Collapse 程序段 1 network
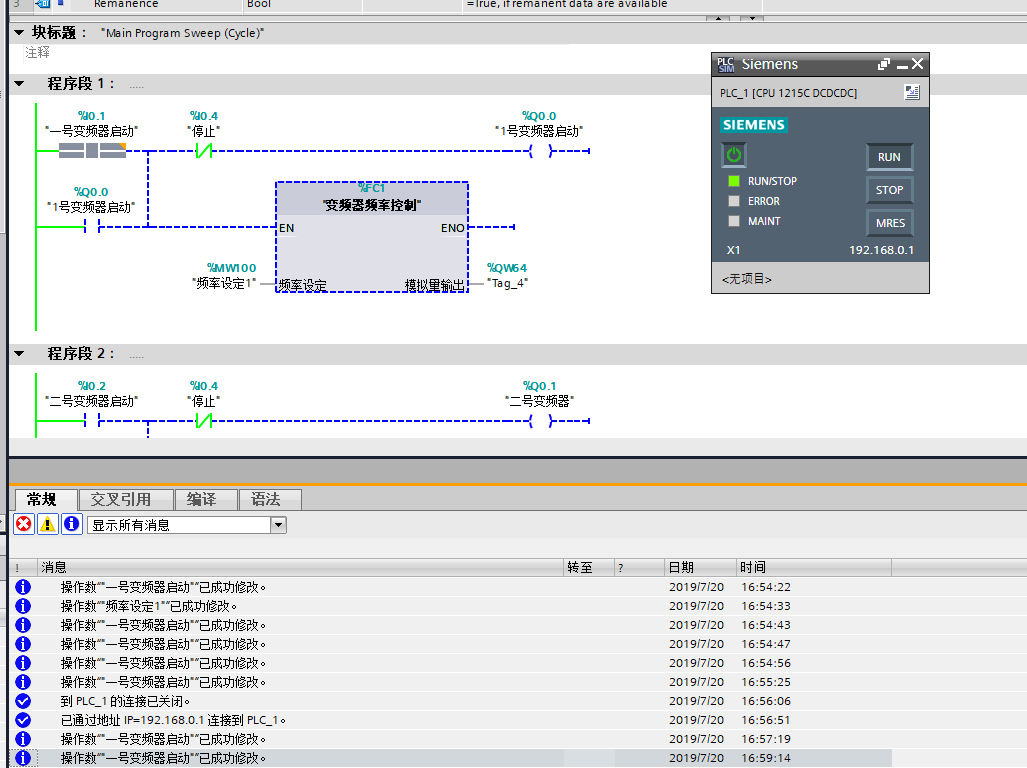Image resolution: width=1027 pixels, height=768 pixels. (x=20, y=84)
